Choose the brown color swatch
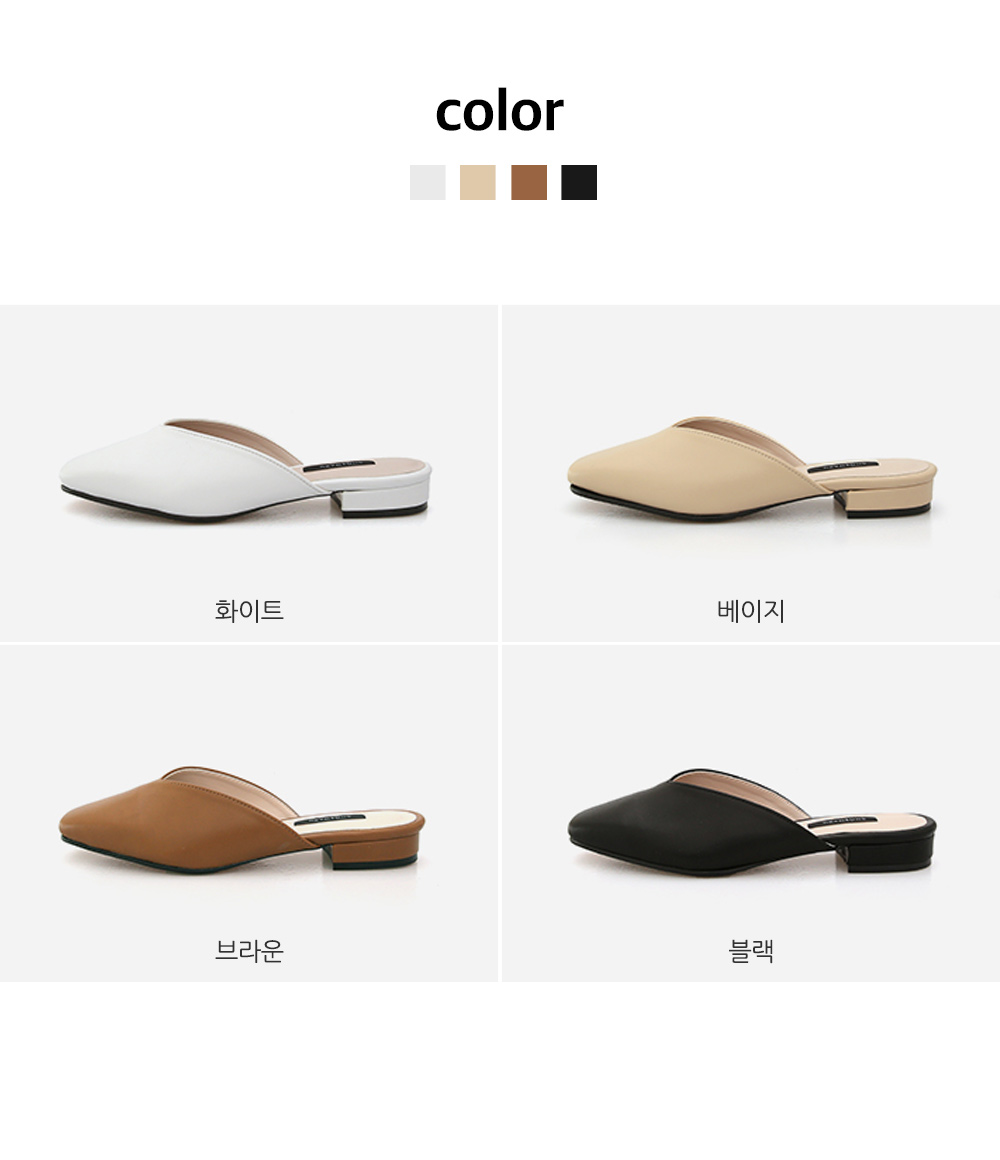 529,182
